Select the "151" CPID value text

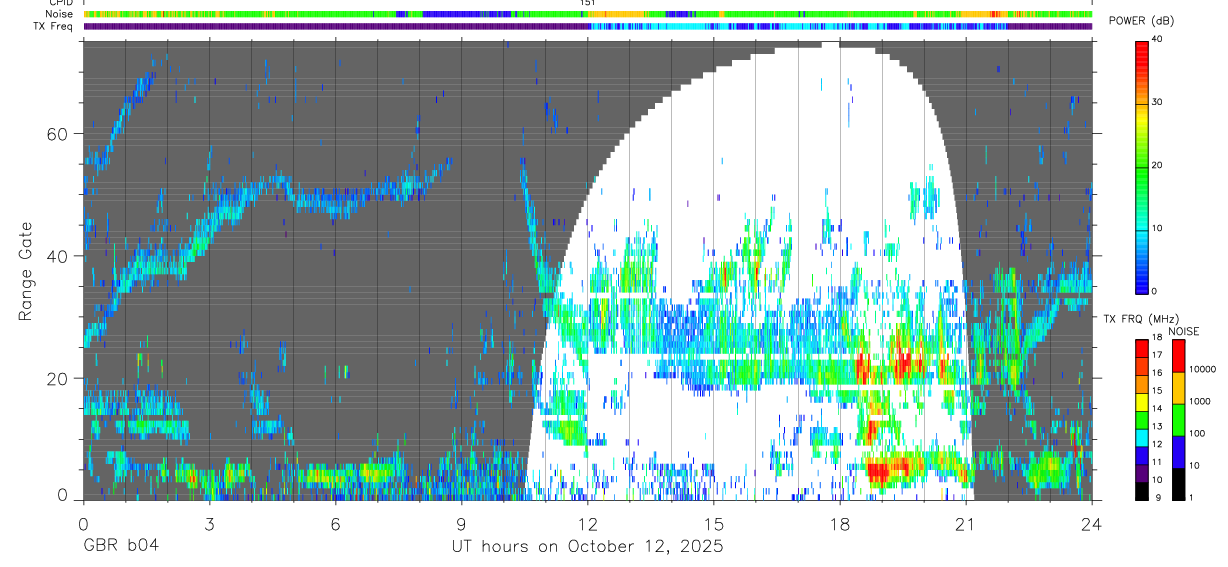pyautogui.click(x=587, y=4)
